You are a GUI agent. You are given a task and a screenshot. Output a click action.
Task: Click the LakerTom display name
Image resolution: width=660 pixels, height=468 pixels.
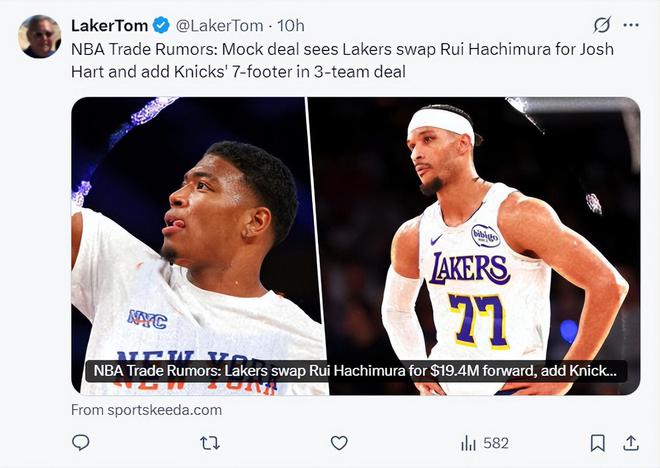pyautogui.click(x=109, y=25)
